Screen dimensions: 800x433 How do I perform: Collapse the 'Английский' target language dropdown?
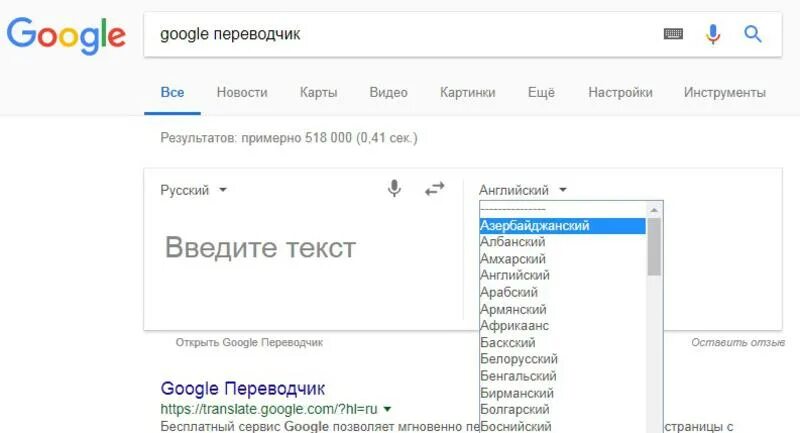(523, 190)
